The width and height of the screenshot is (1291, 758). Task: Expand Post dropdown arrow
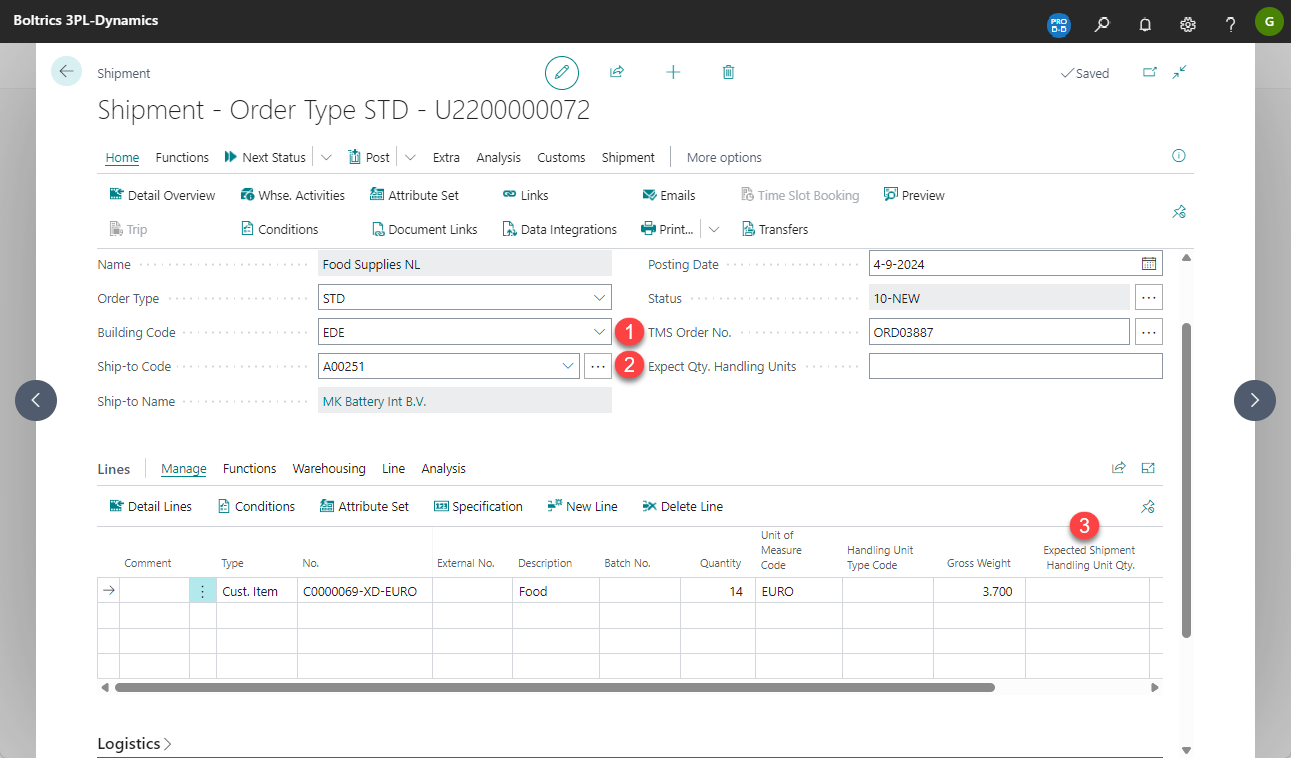click(x=411, y=157)
